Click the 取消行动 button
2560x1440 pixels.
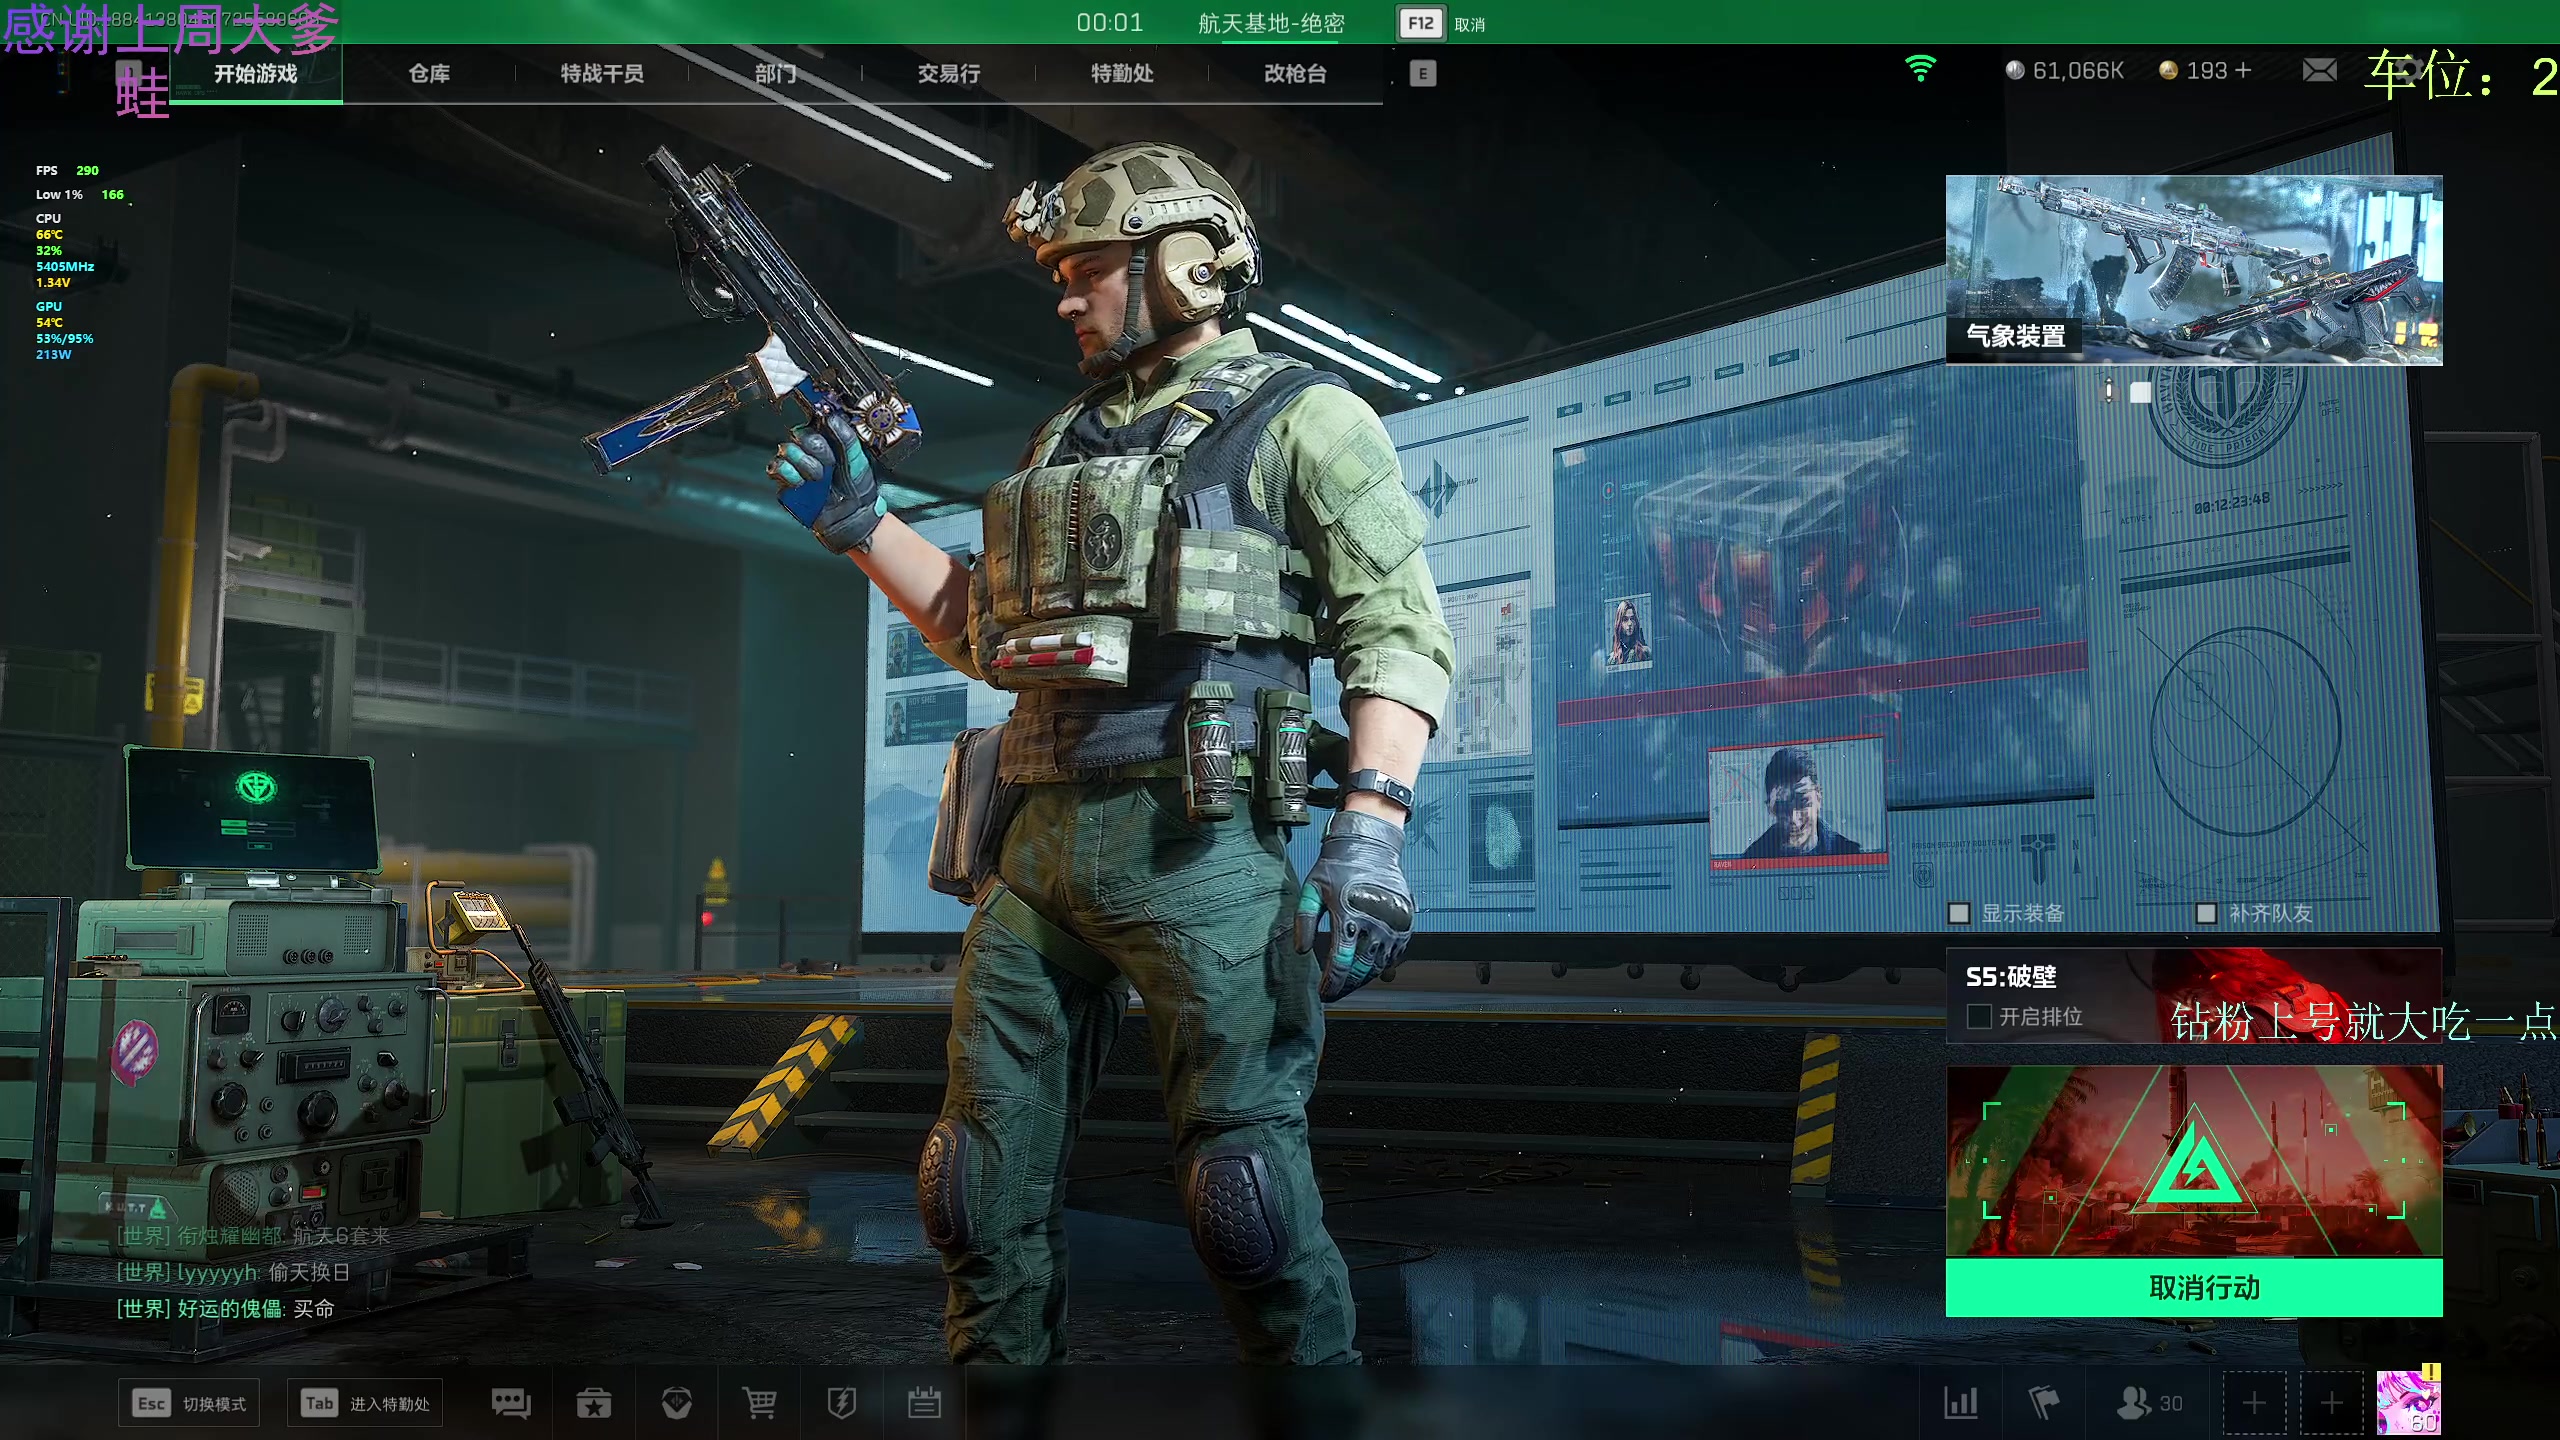tap(2194, 1287)
